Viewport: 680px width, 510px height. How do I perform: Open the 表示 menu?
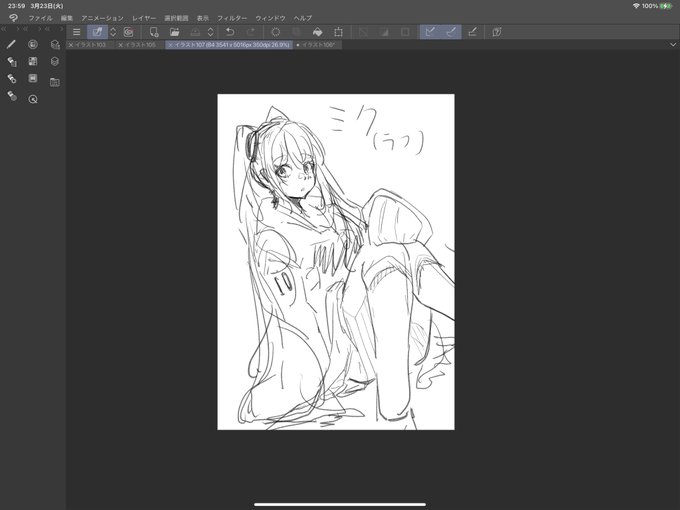203,18
